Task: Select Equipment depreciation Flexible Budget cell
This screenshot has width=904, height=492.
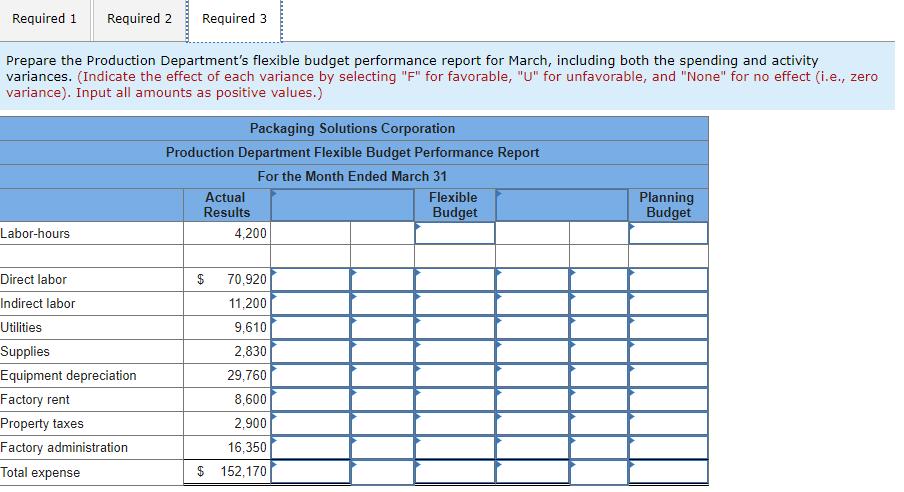Action: coord(455,375)
